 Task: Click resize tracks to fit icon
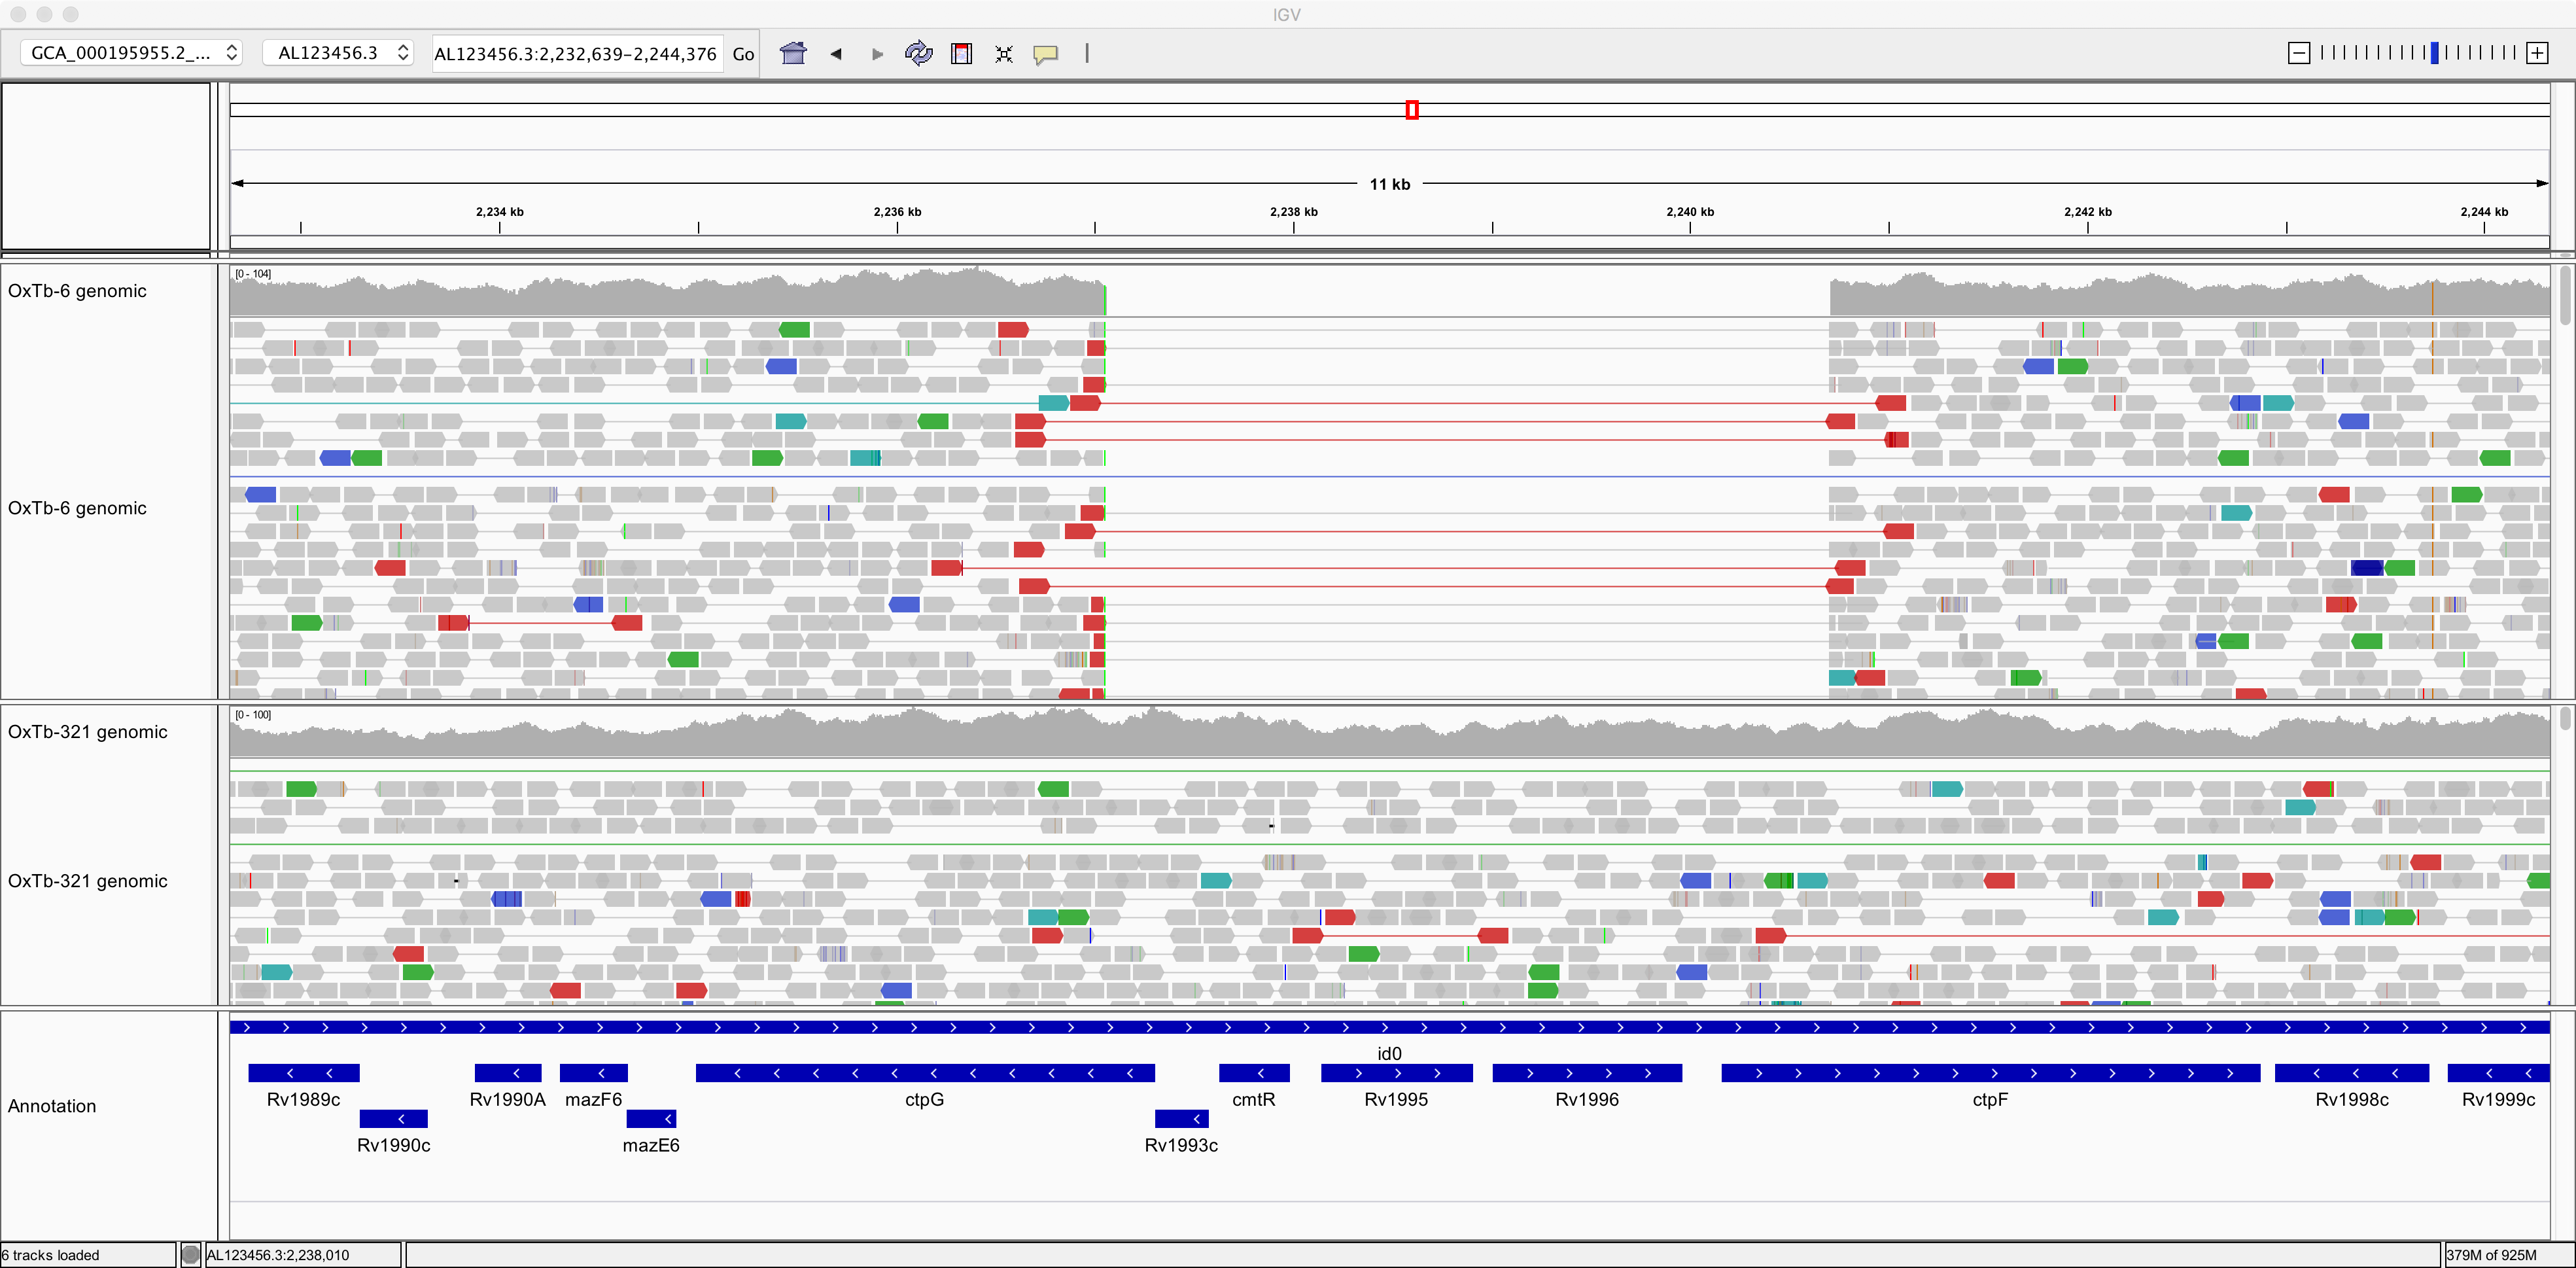pyautogui.click(x=1004, y=53)
